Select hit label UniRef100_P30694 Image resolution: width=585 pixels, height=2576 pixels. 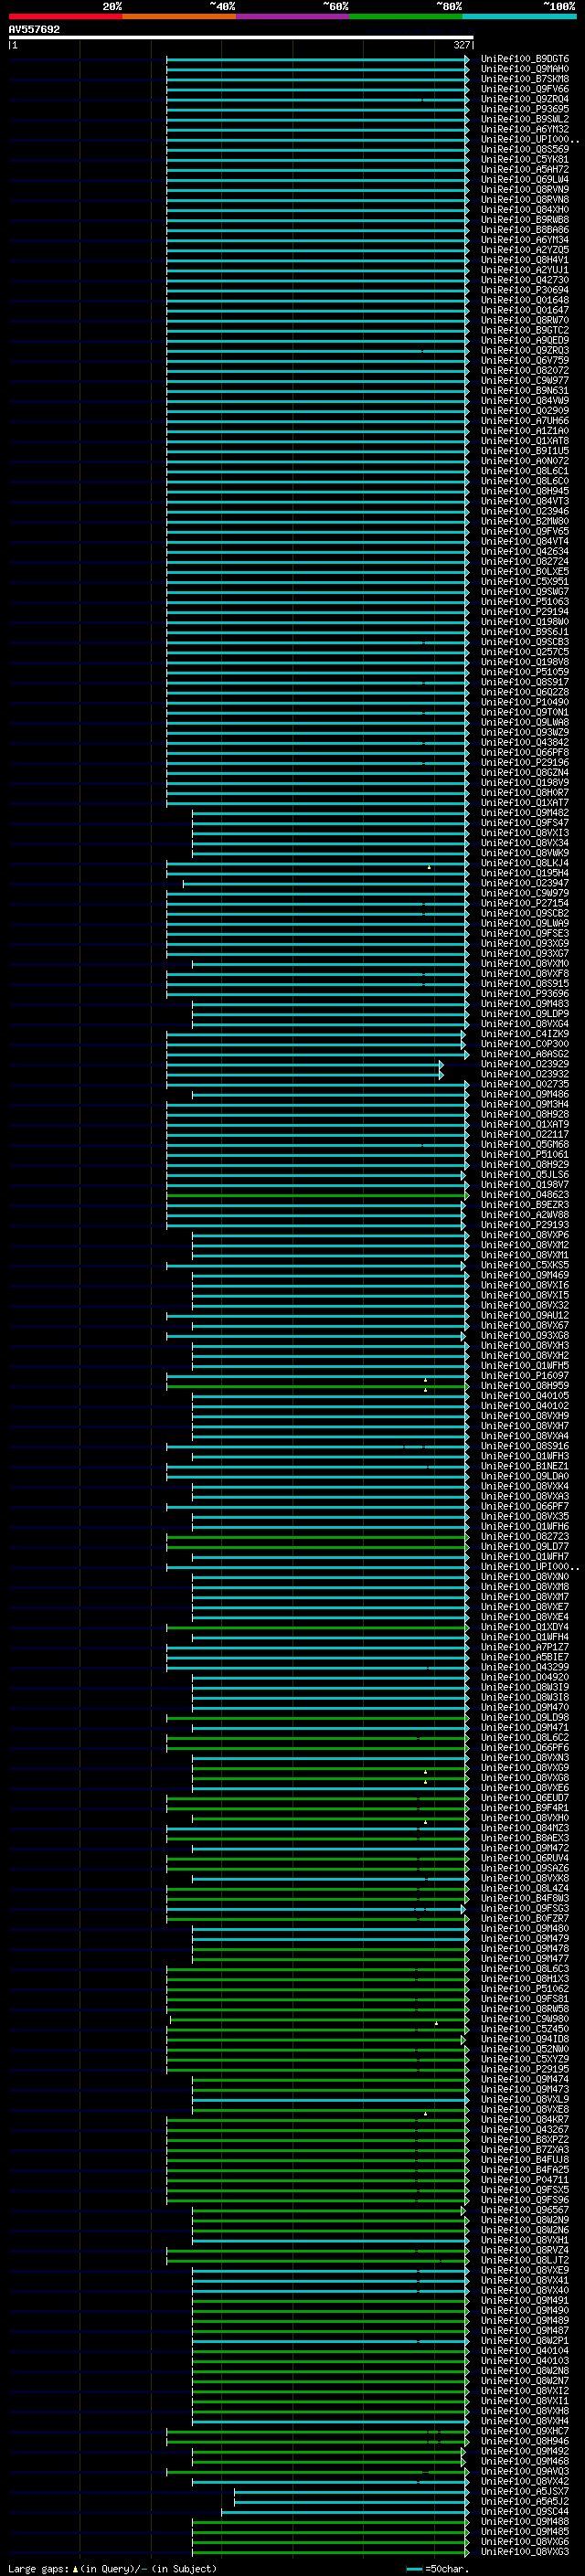pos(525,290)
